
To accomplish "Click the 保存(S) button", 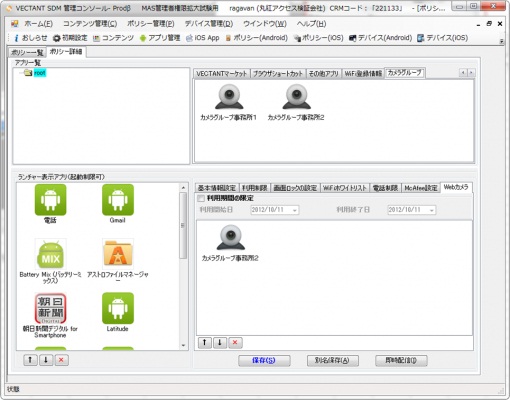I will (264, 360).
